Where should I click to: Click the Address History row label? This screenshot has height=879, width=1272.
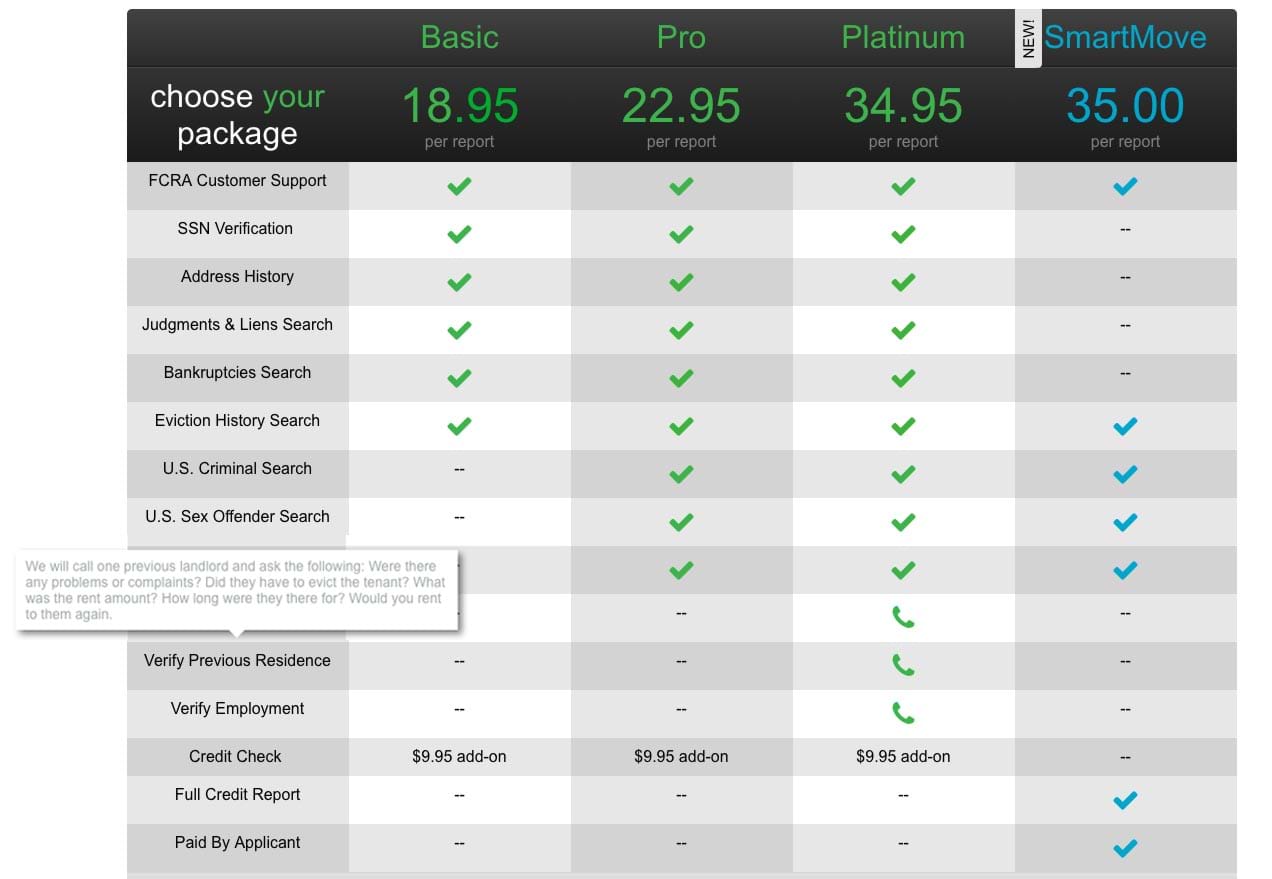point(237,276)
